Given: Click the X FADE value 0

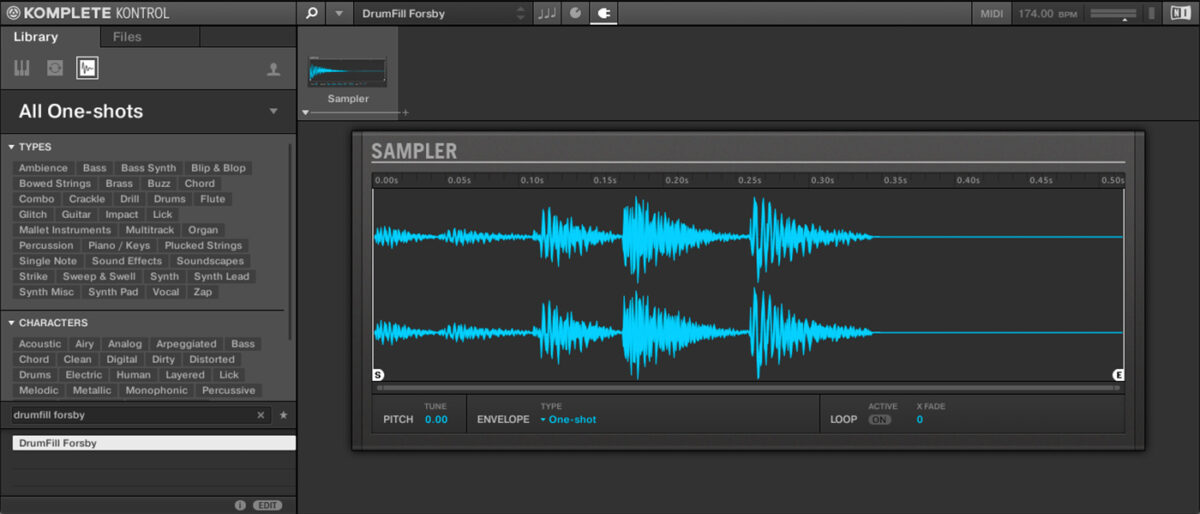Looking at the screenshot, I should (920, 419).
